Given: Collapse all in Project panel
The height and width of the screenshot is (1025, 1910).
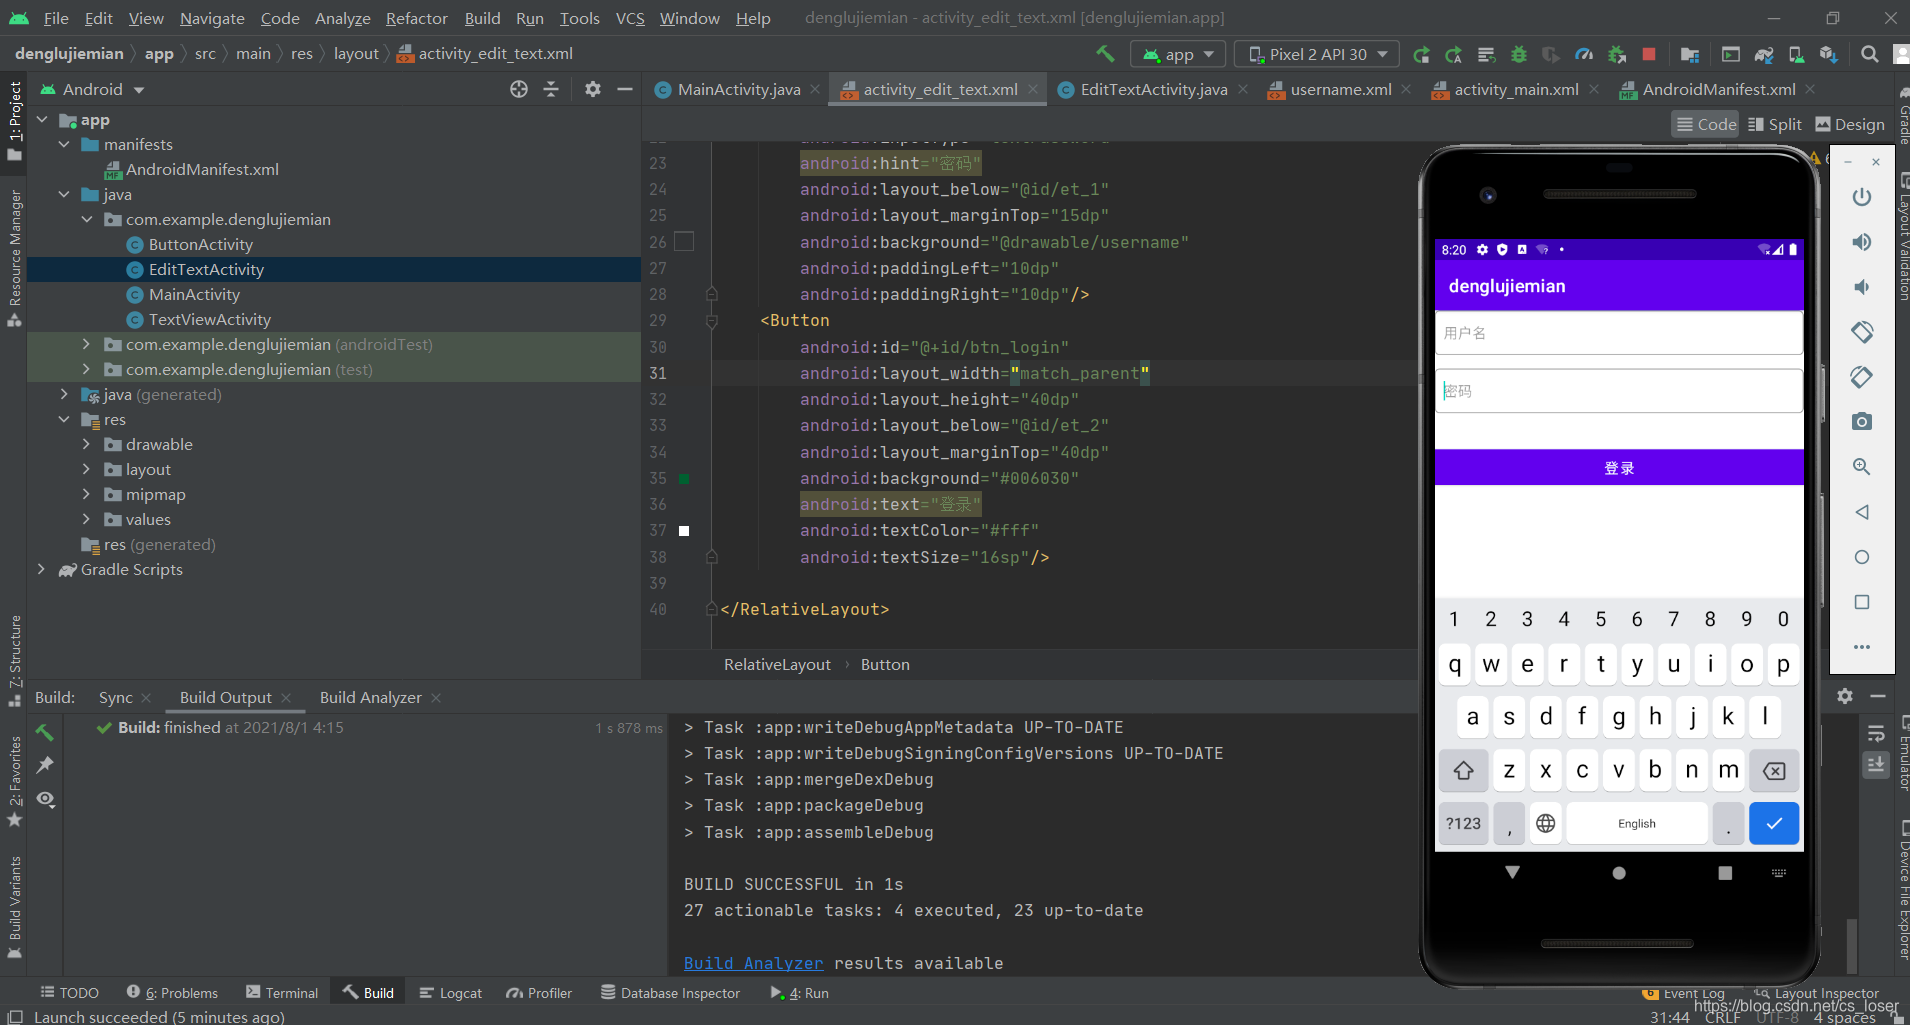Looking at the screenshot, I should pos(551,89).
